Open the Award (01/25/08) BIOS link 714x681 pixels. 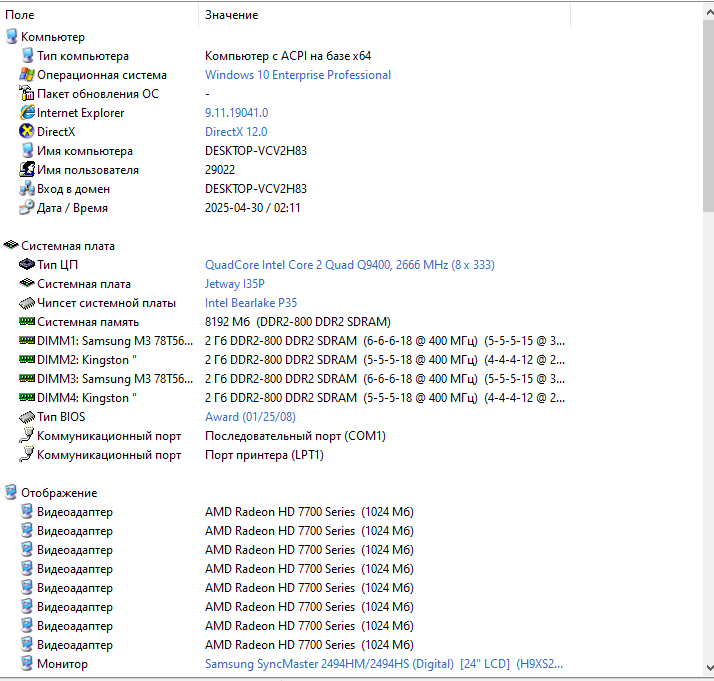pyautogui.click(x=250, y=417)
